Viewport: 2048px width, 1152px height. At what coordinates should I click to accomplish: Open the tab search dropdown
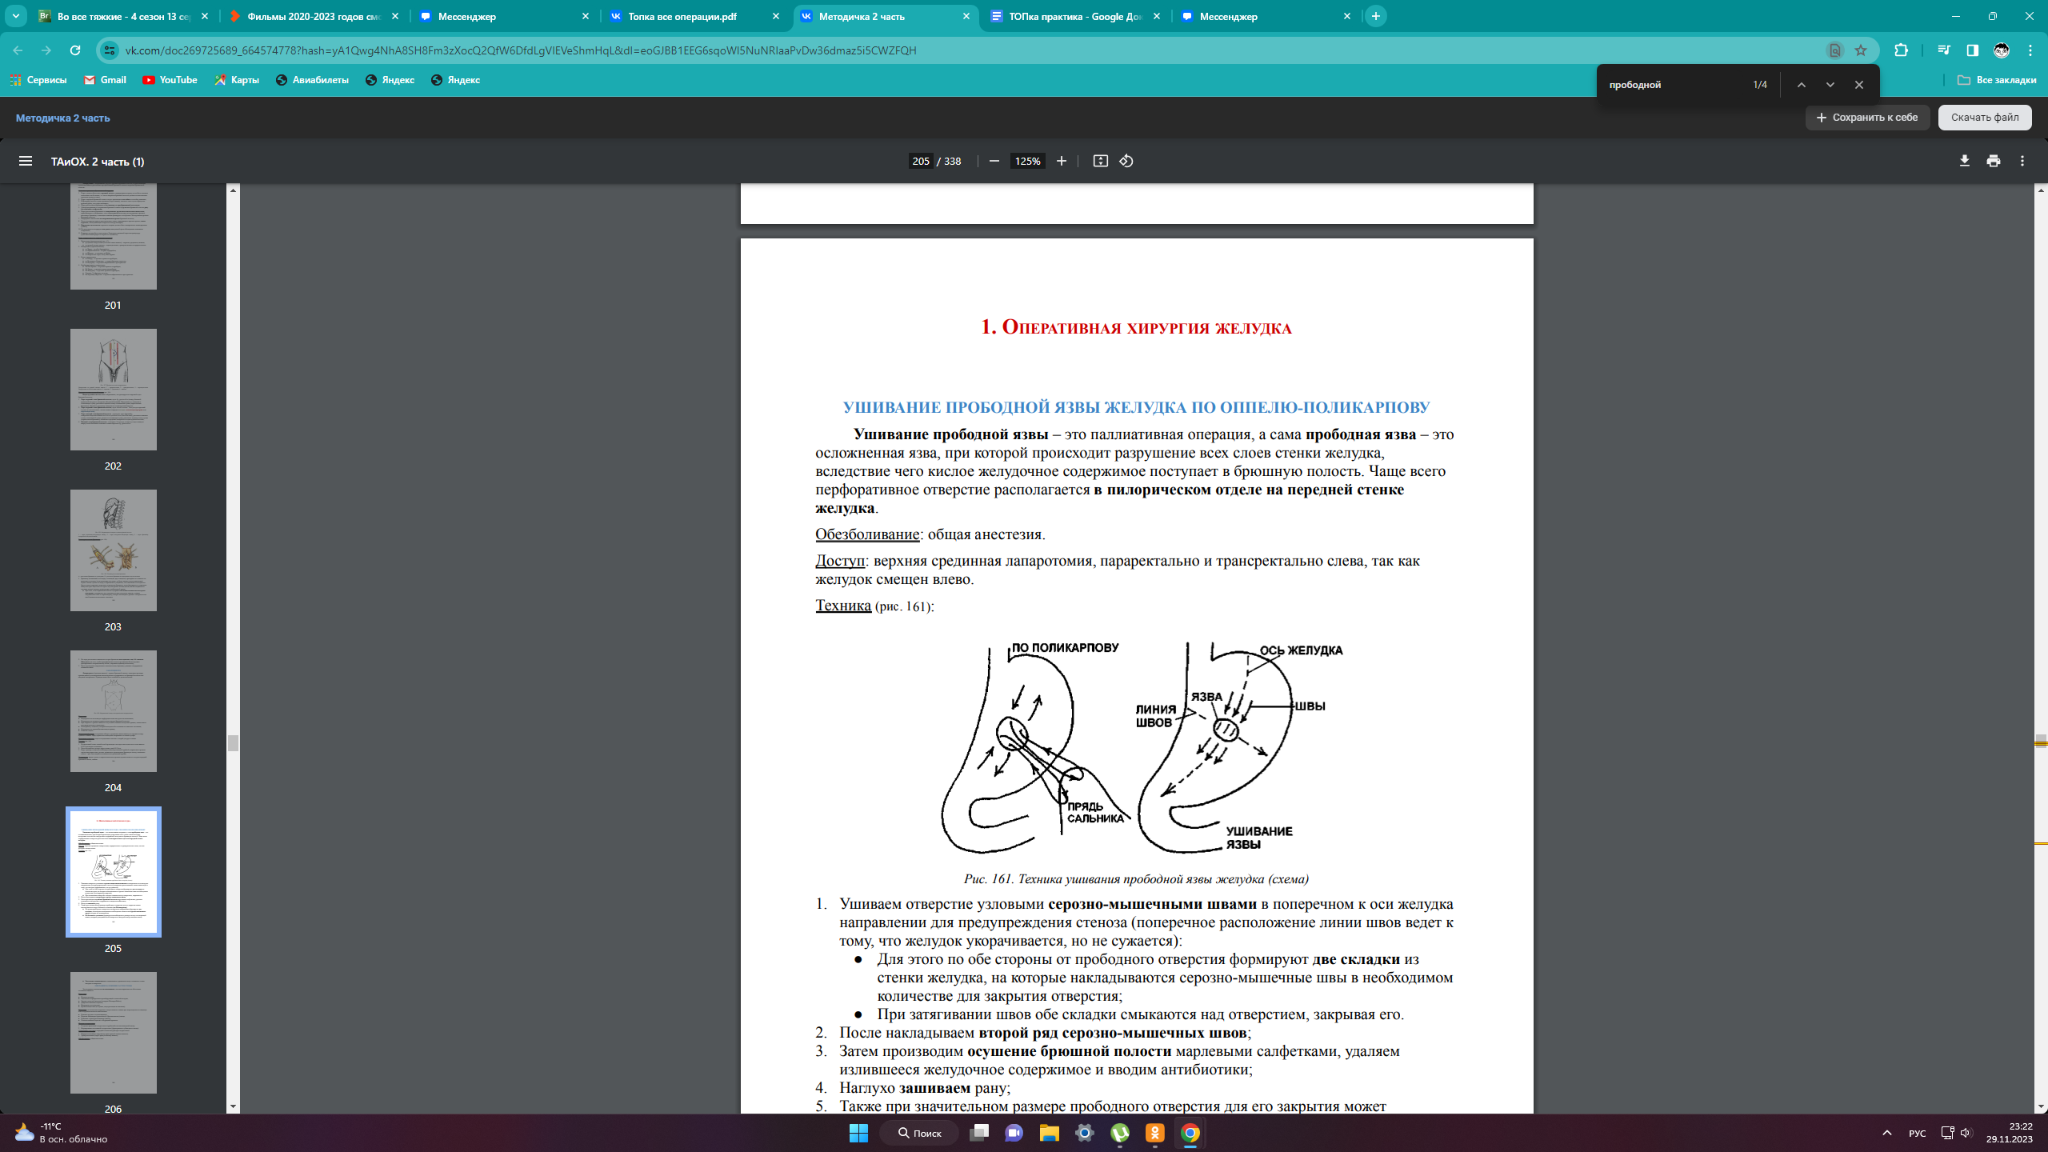click(16, 16)
